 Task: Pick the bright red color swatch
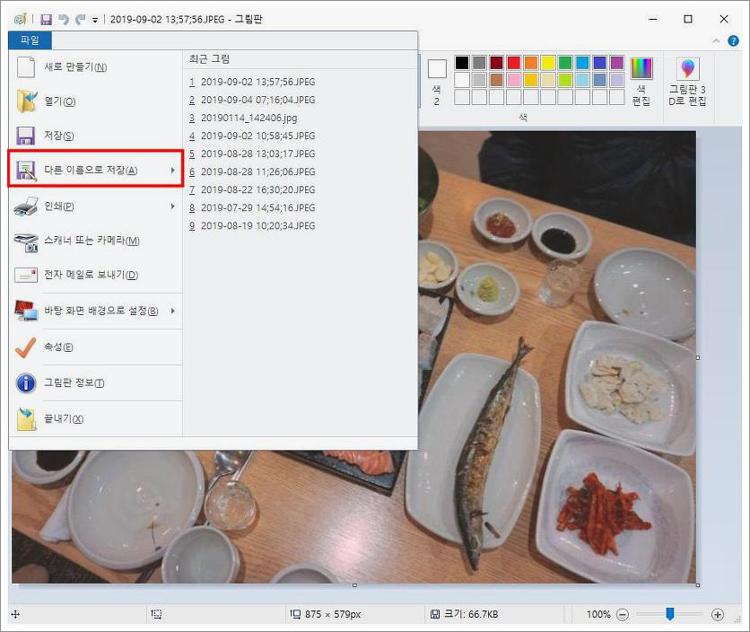point(514,63)
